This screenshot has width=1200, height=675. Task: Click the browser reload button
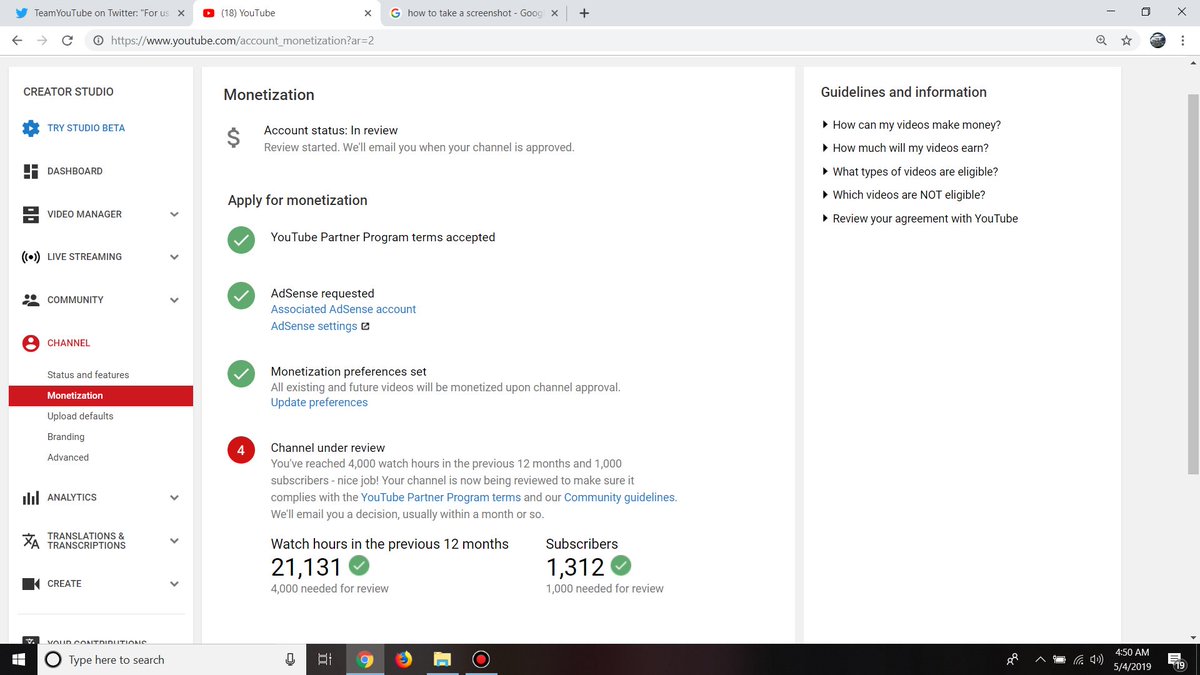[67, 41]
